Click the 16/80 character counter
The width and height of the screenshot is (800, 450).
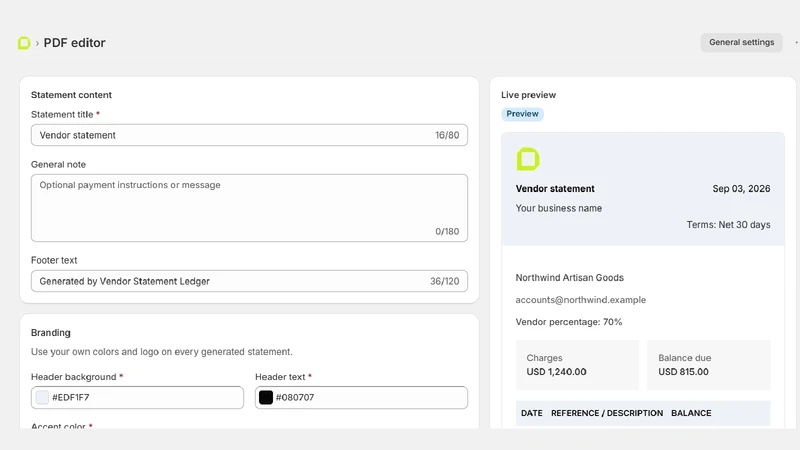tap(447, 135)
